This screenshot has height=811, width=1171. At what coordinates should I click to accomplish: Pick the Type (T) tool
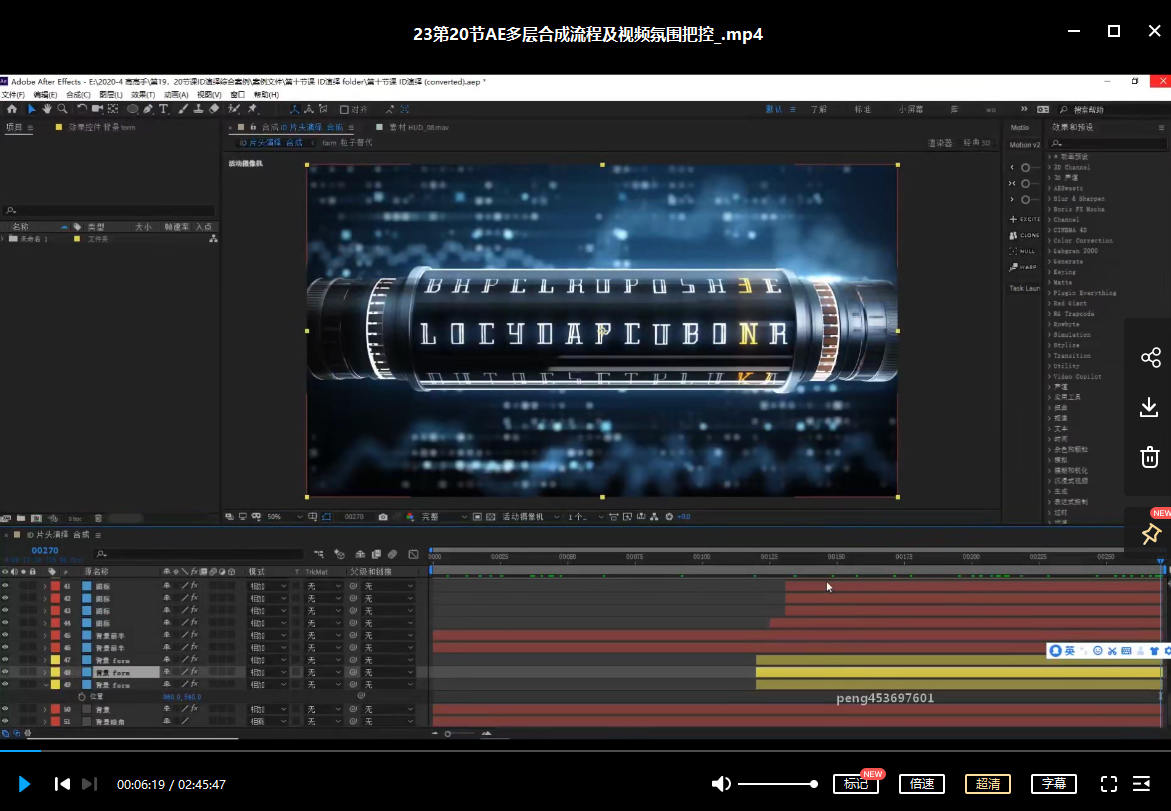coord(164,109)
